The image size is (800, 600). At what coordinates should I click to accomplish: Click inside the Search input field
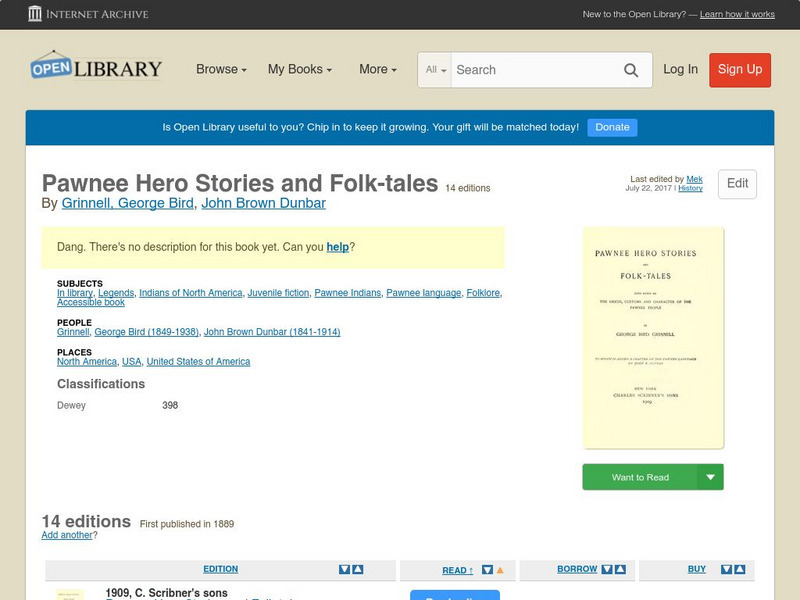530,70
